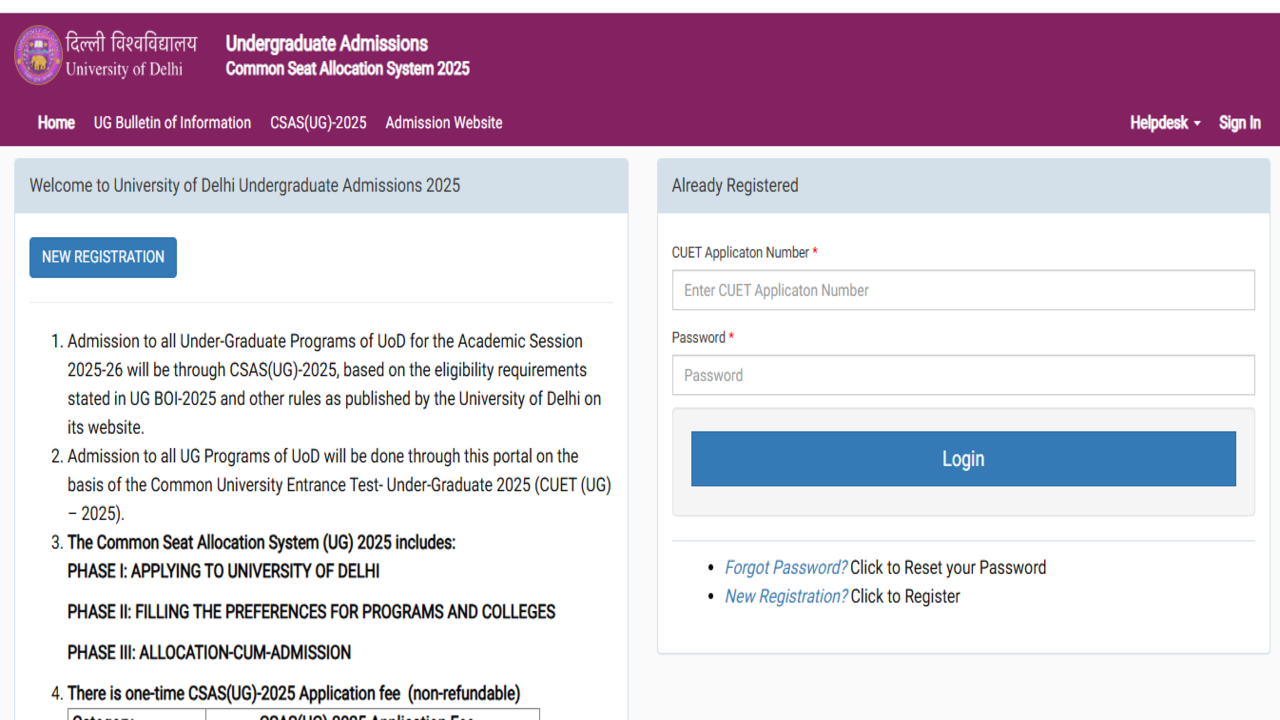Click the application fee table

304,714
